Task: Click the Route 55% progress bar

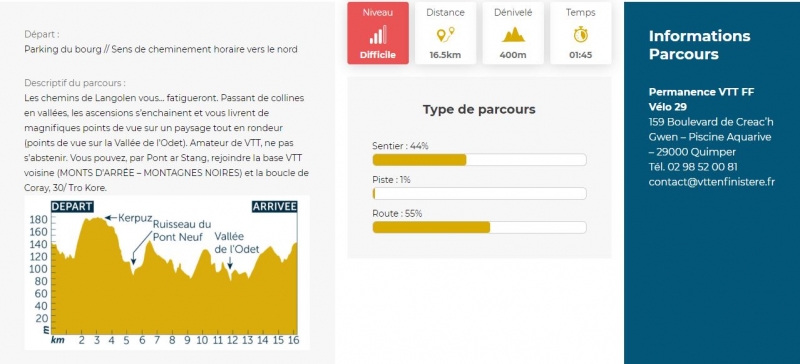Action: [480, 227]
